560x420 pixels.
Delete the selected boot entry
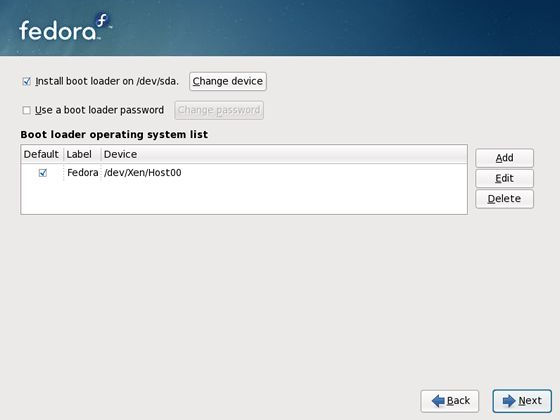point(504,199)
